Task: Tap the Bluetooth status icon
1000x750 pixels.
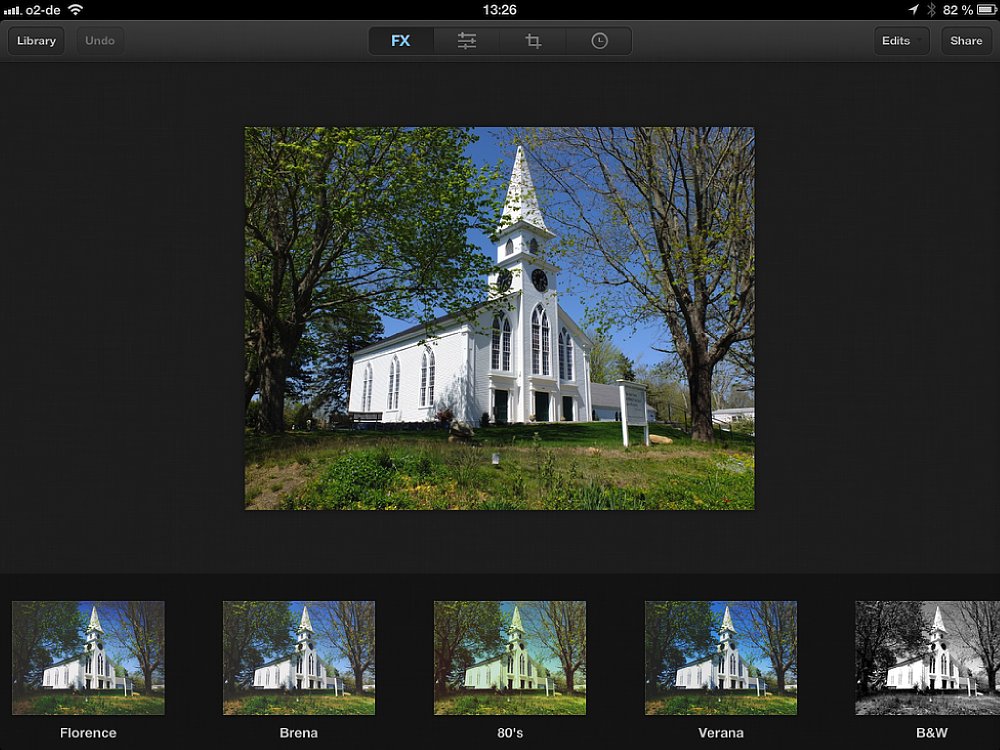Action: [931, 9]
